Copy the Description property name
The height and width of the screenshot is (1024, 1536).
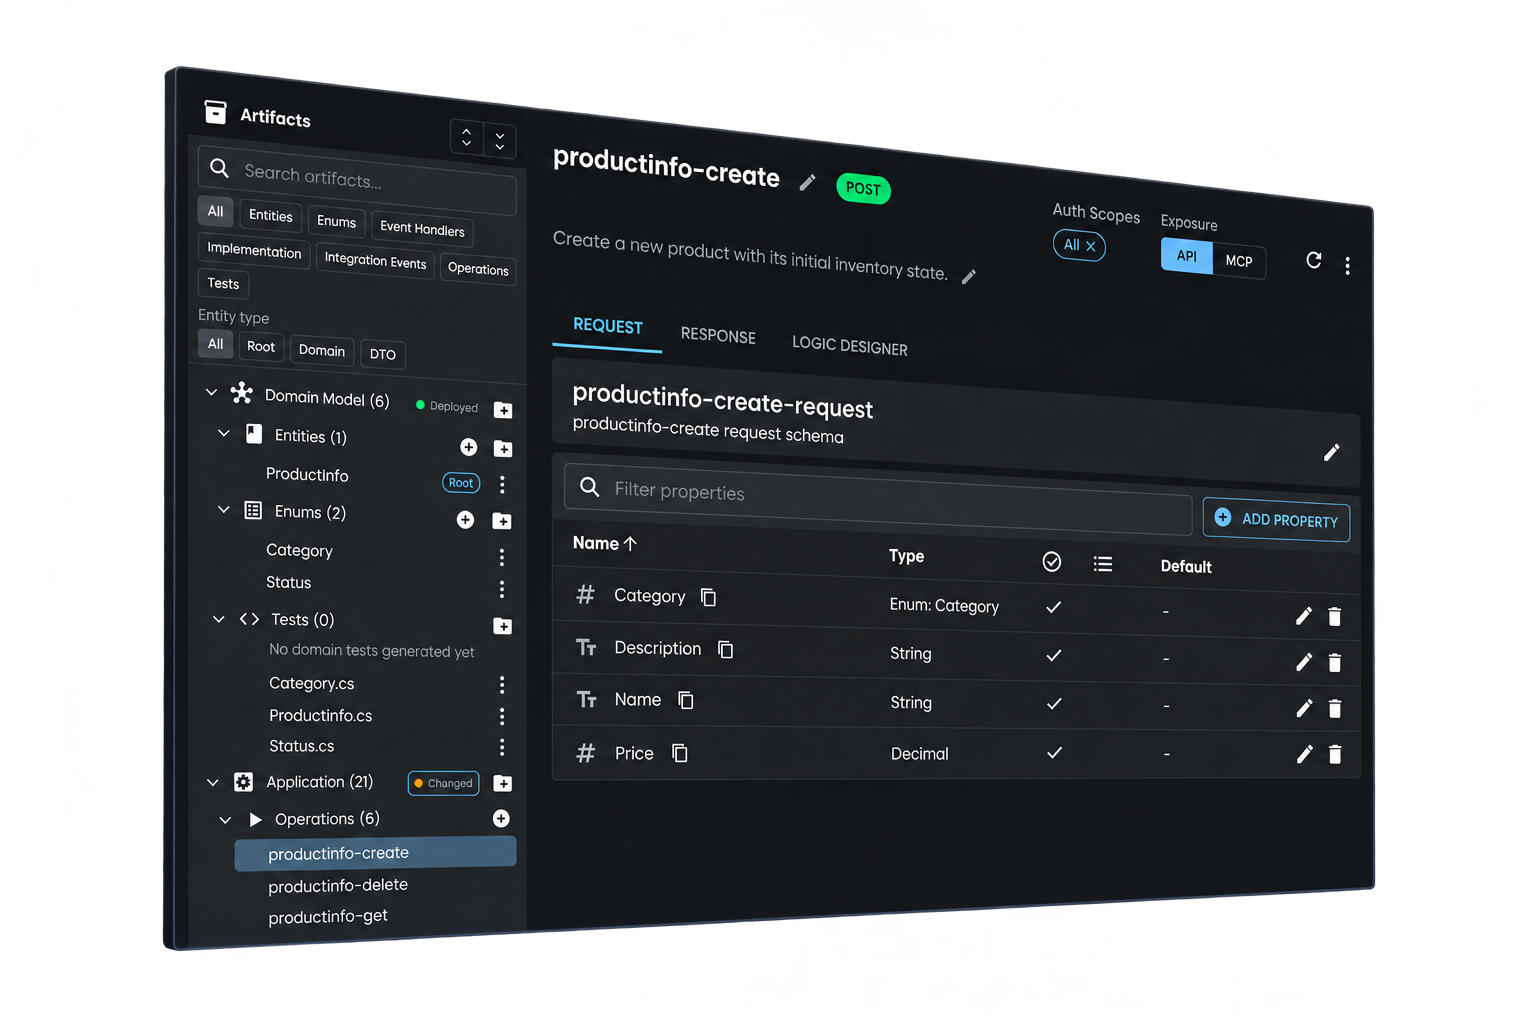[726, 649]
